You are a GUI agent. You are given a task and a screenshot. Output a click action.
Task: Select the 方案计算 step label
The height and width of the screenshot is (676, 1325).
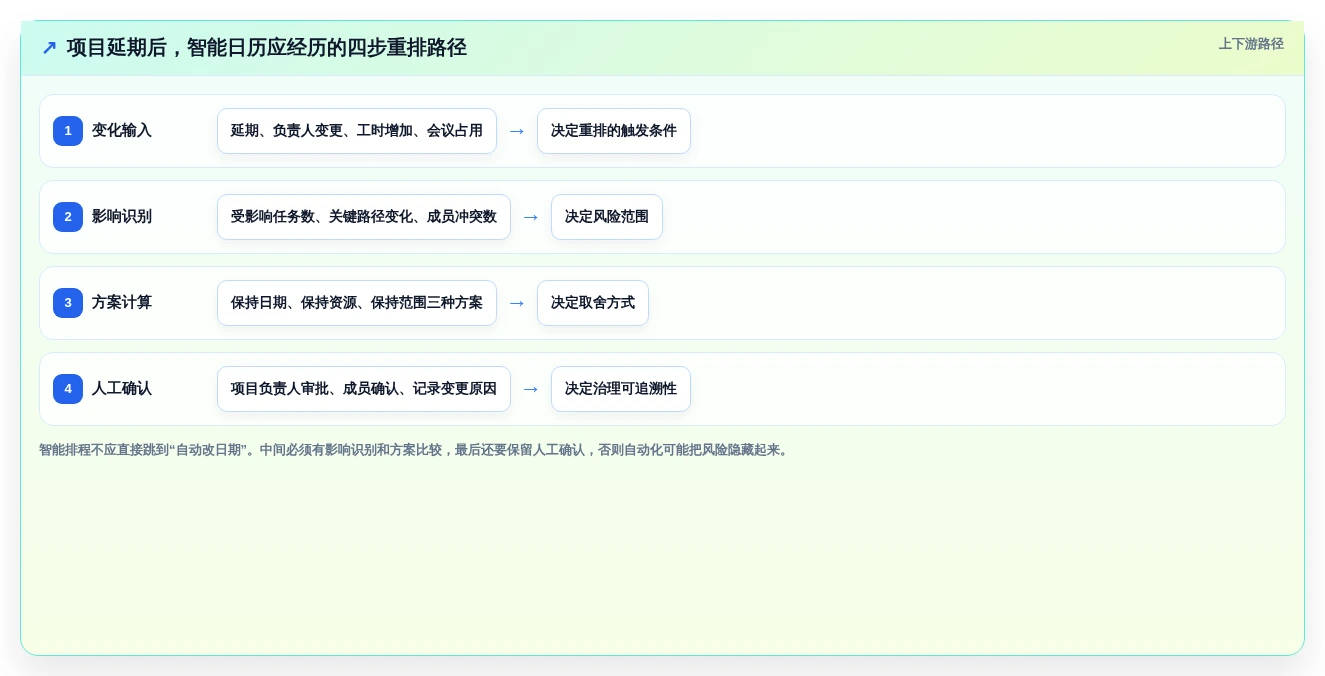coord(122,303)
